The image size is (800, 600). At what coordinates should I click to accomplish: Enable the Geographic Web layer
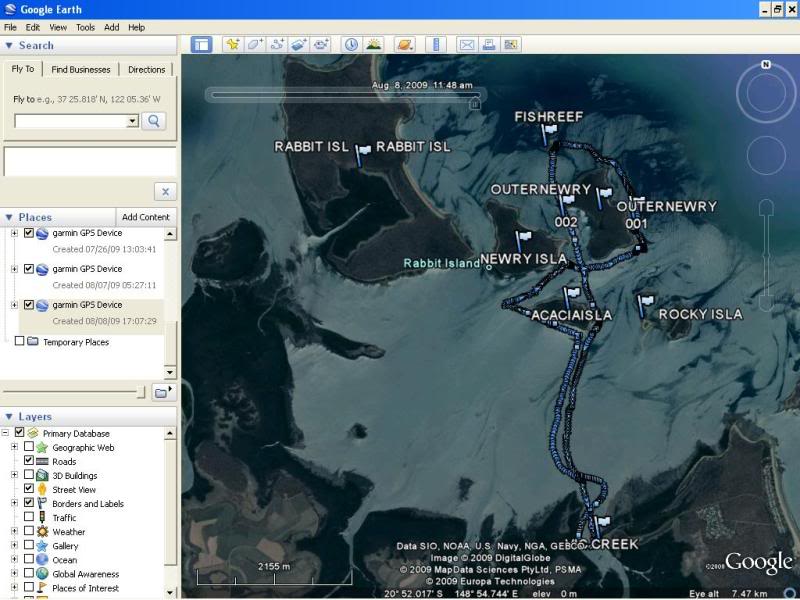pyautogui.click(x=29, y=446)
